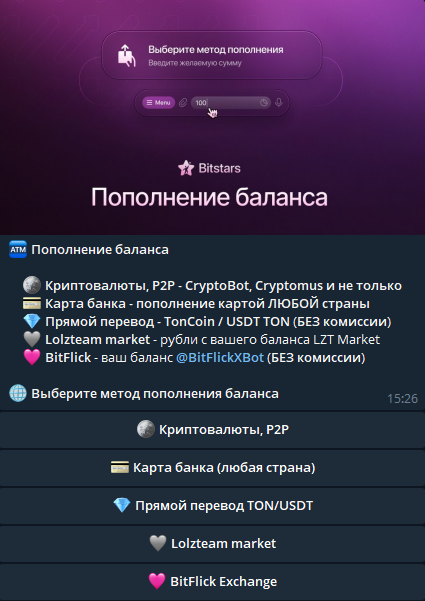Choose Прямой перевод TON/USDT method

pyautogui.click(x=212, y=506)
